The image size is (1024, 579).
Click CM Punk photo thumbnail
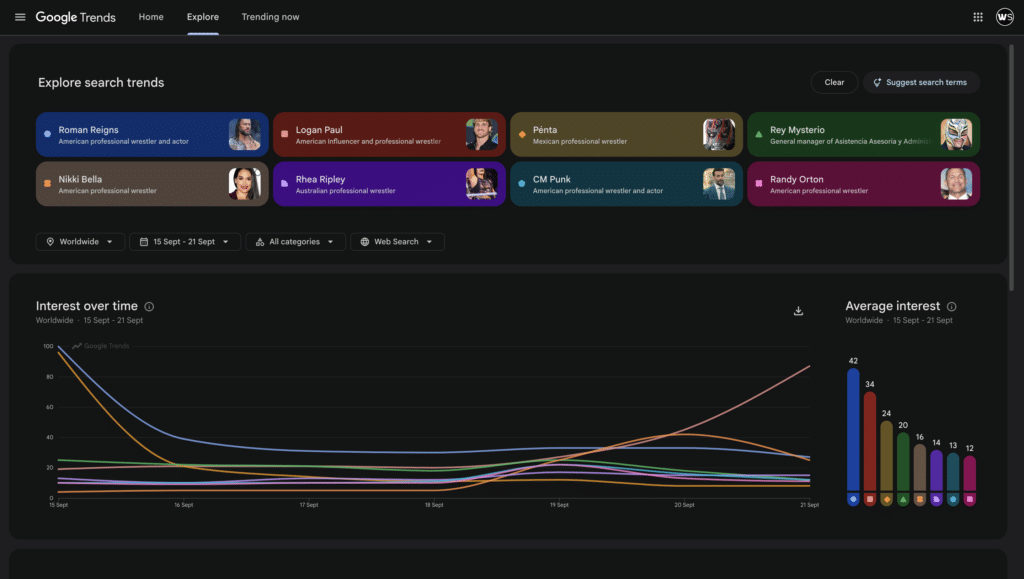coord(719,184)
